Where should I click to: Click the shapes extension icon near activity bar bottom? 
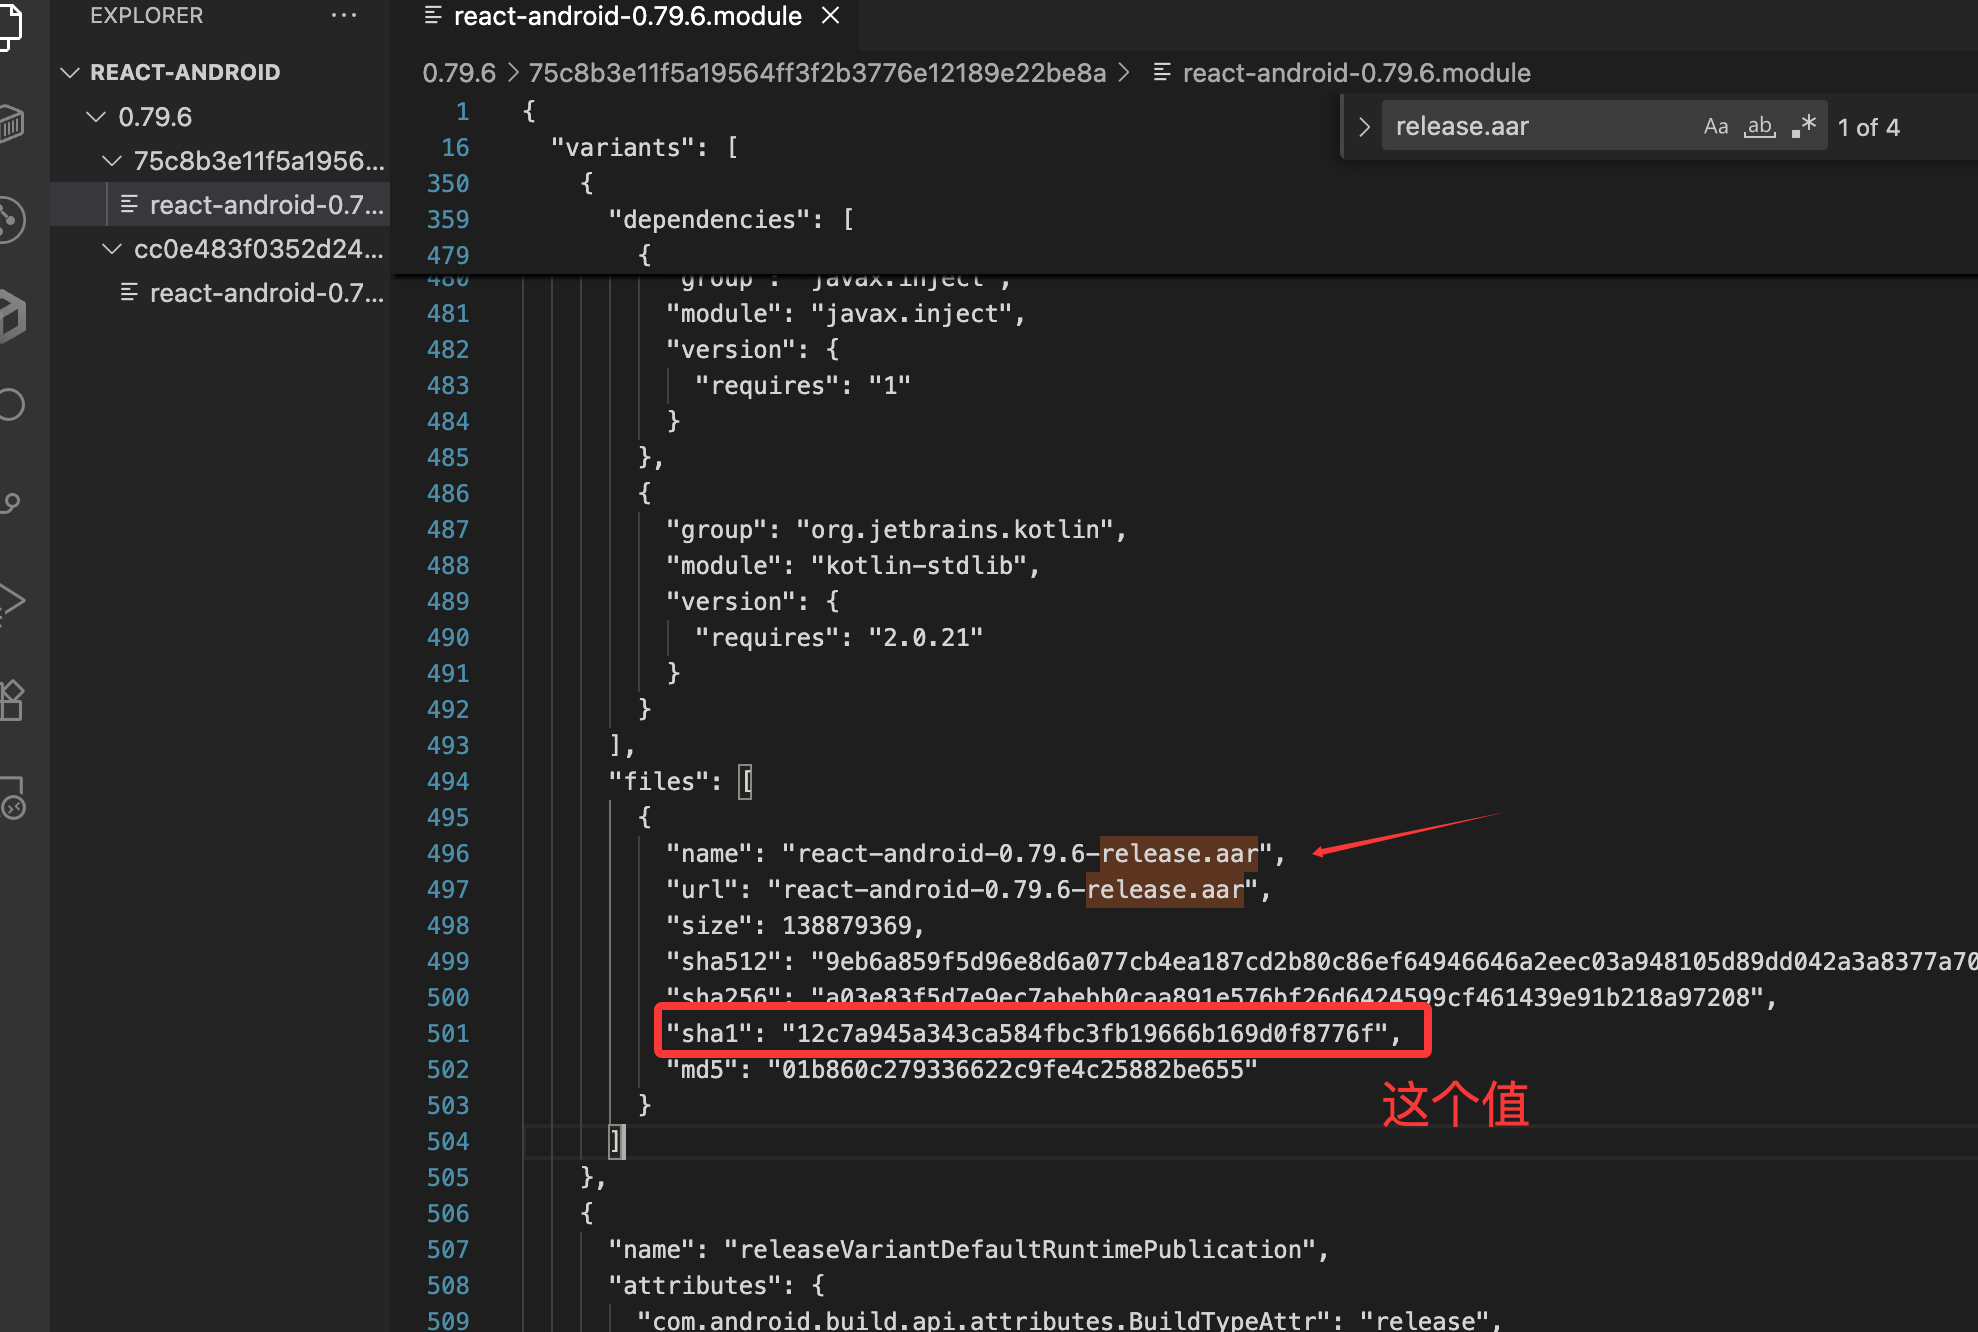pyautogui.click(x=12, y=700)
